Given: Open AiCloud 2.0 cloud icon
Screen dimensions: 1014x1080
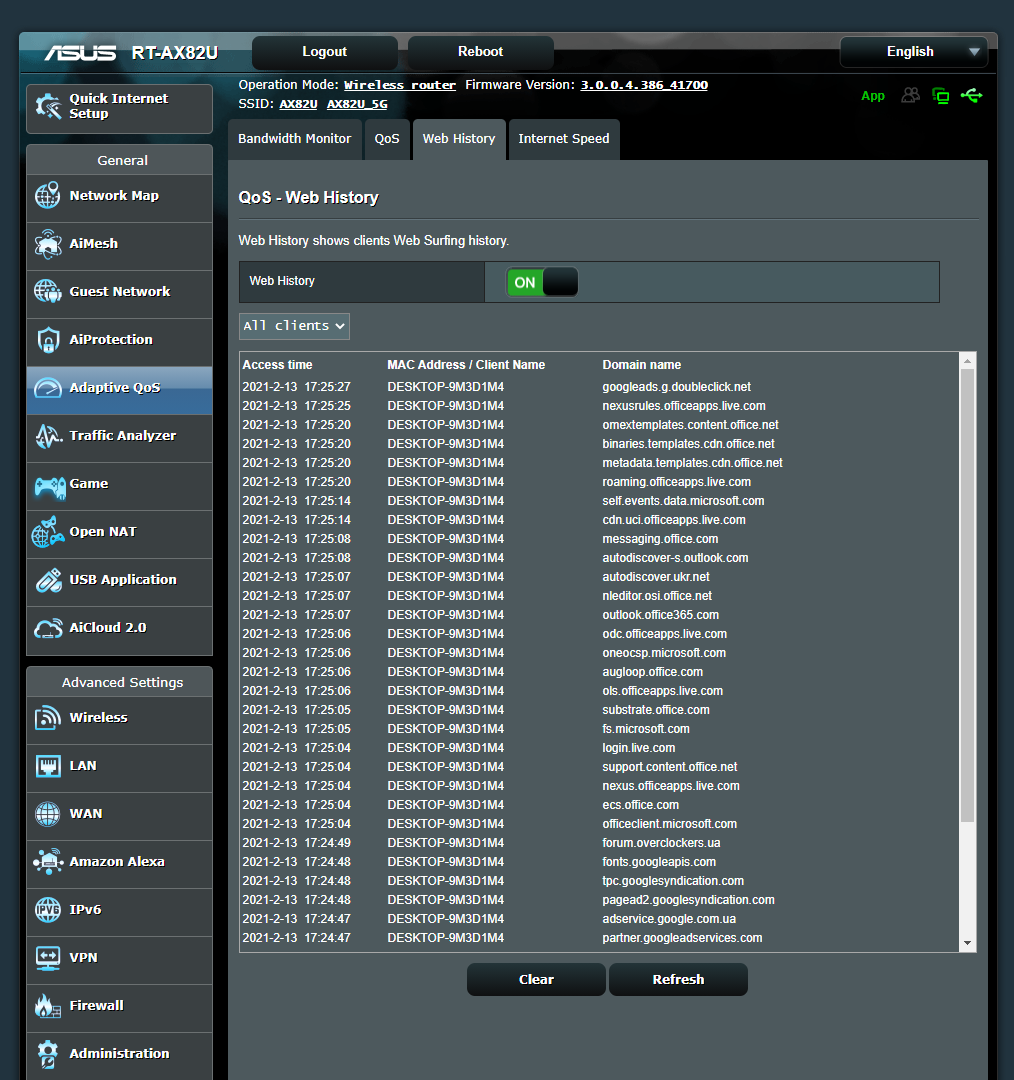Looking at the screenshot, I should pyautogui.click(x=48, y=628).
